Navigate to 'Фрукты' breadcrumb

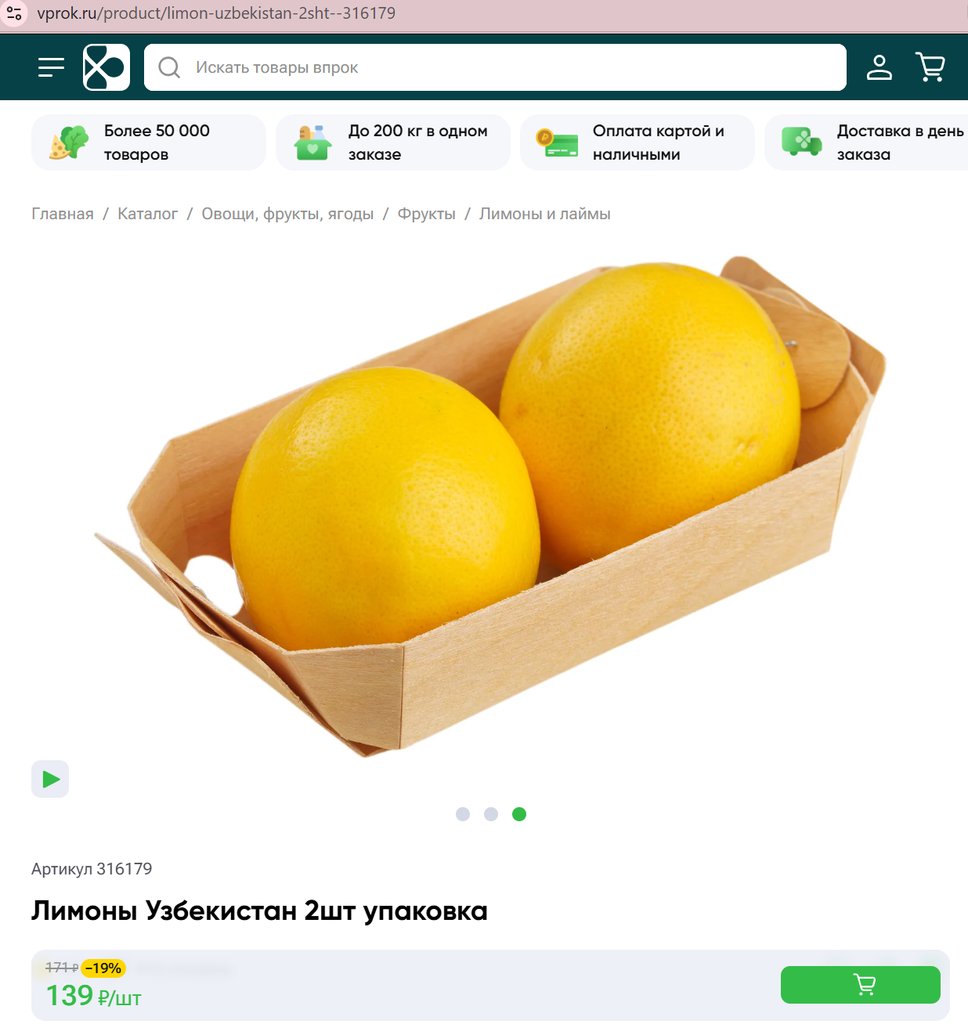click(427, 214)
